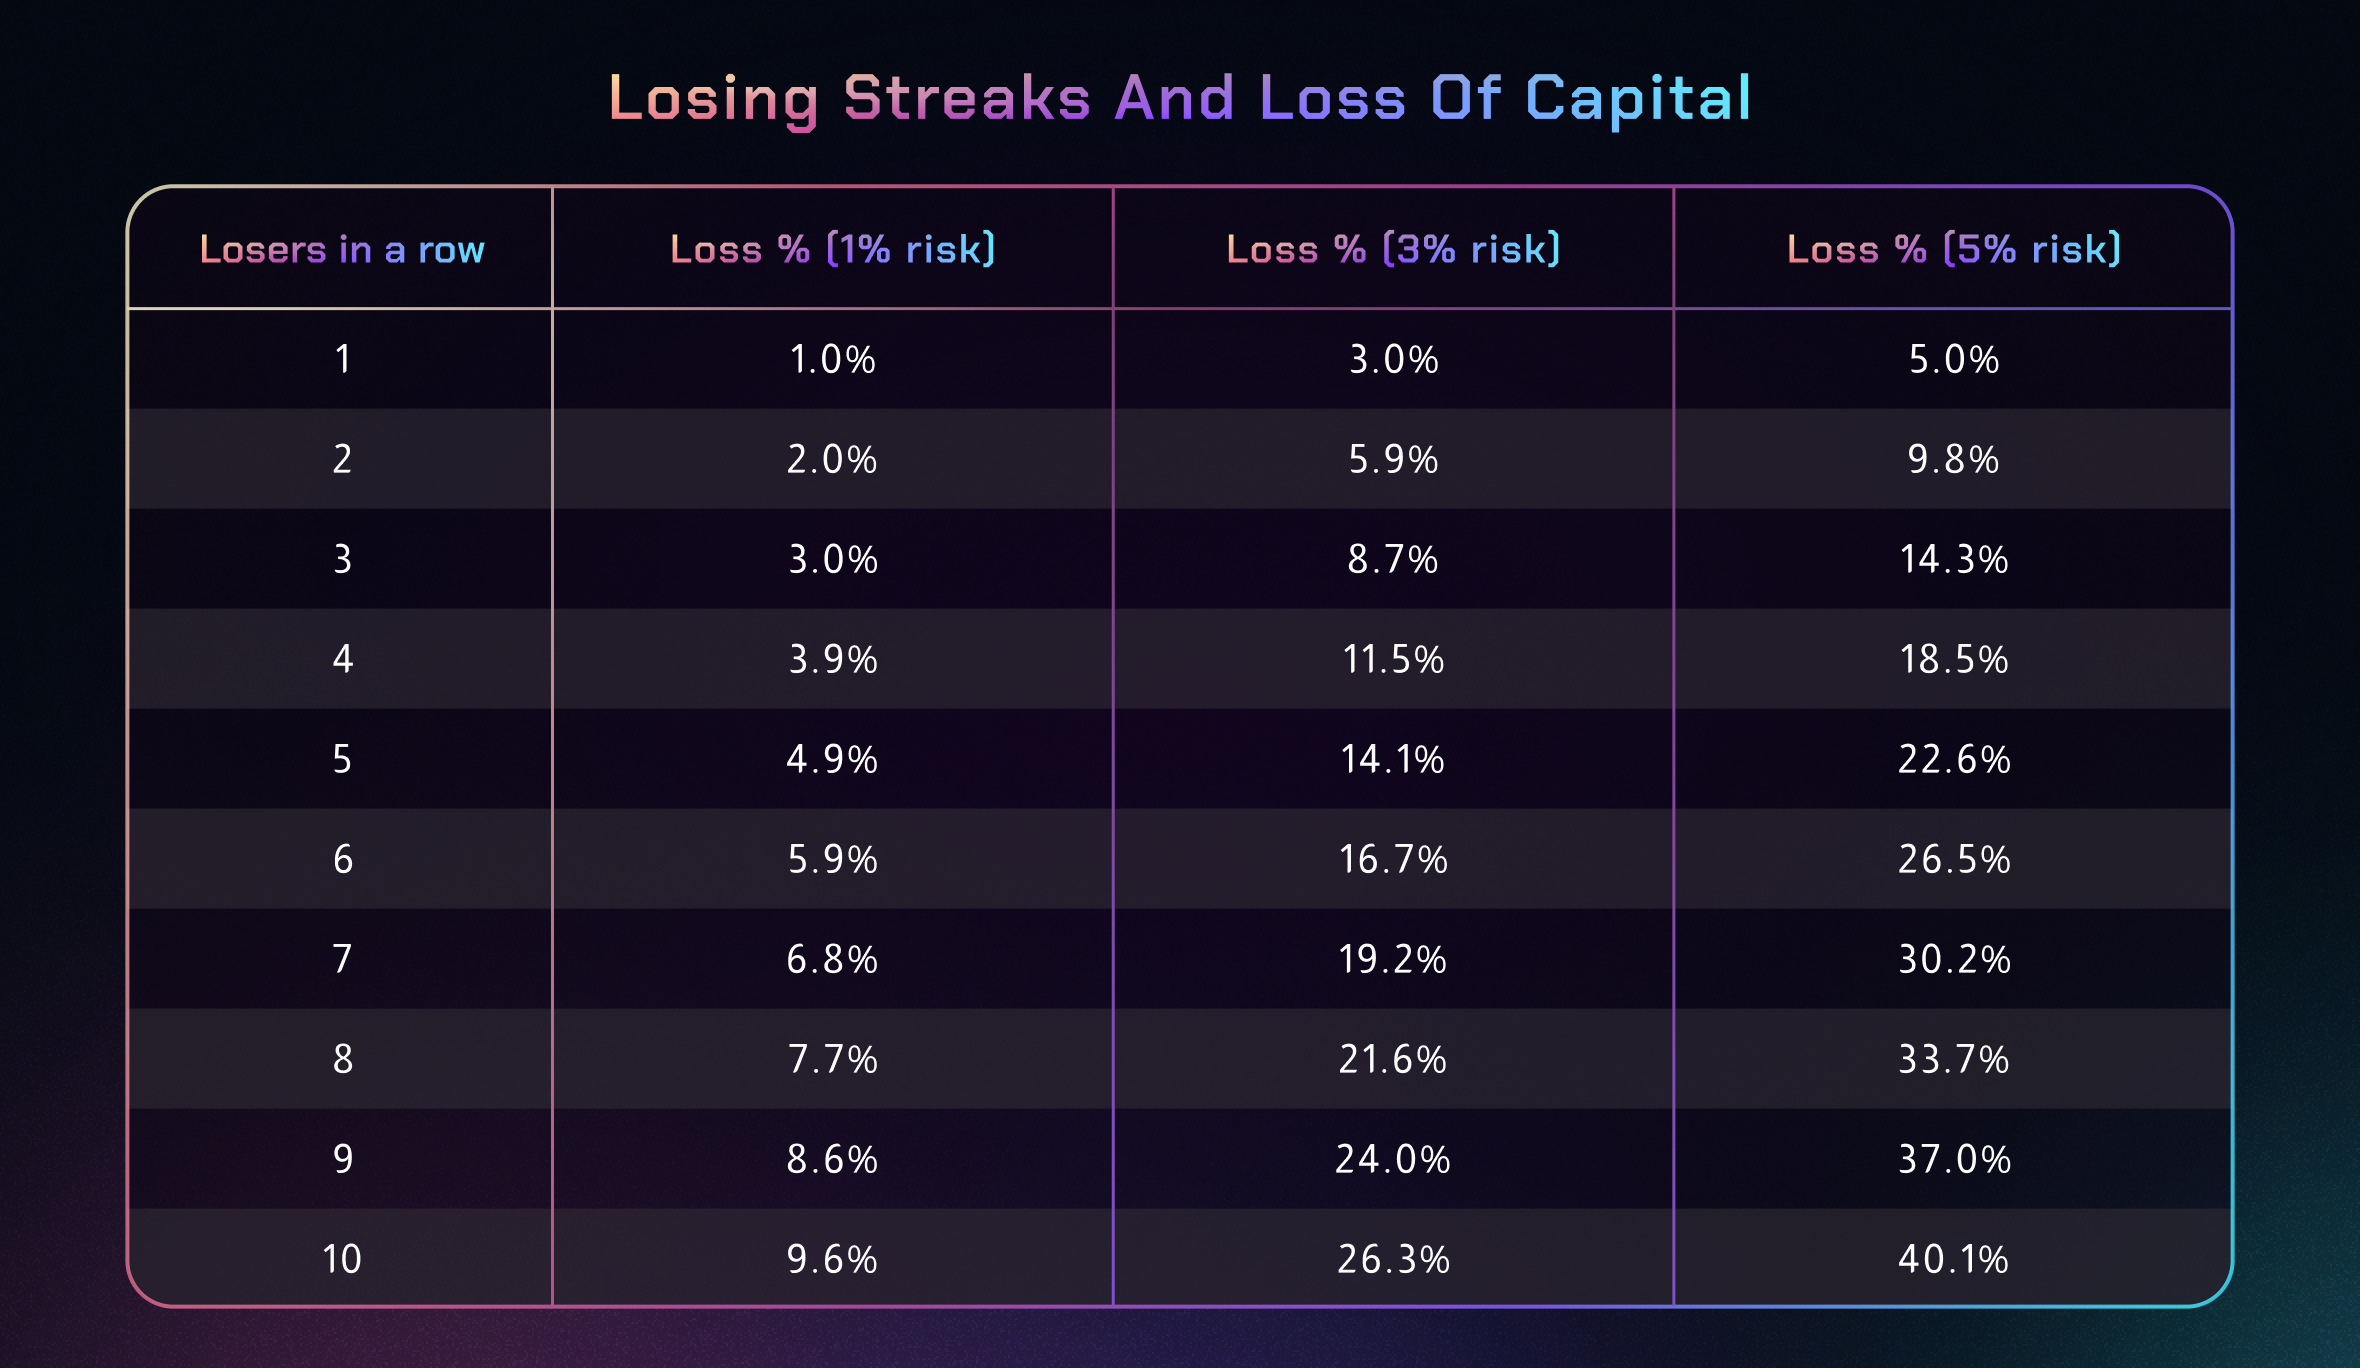2360x1368 pixels.
Task: Select row number 6 in the first column
Action: pos(342,859)
